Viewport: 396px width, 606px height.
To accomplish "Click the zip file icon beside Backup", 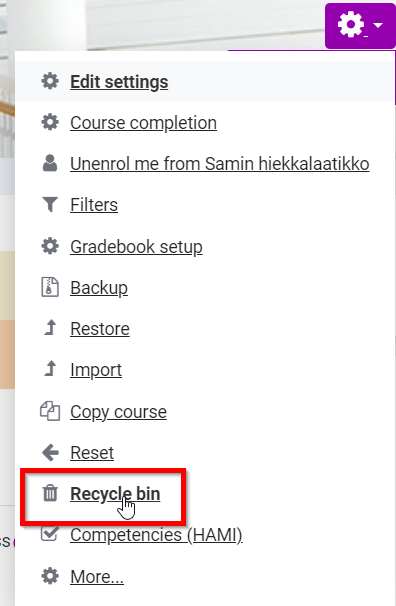I will tap(50, 287).
